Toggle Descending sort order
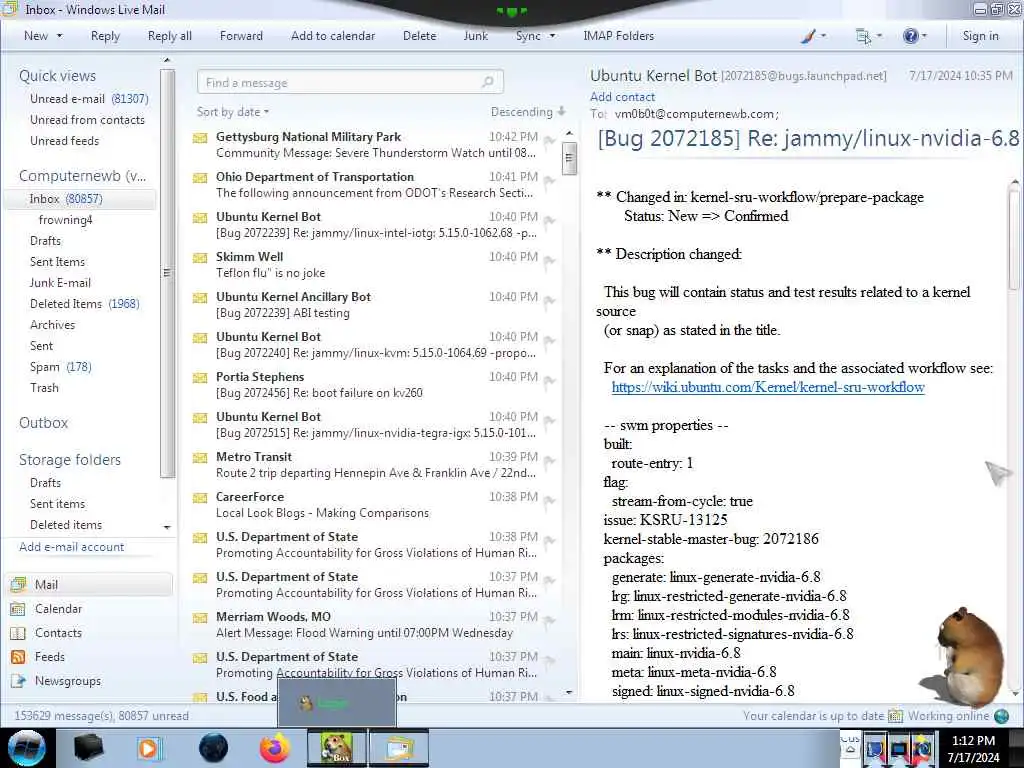The width and height of the screenshot is (1024, 768). pos(528,112)
